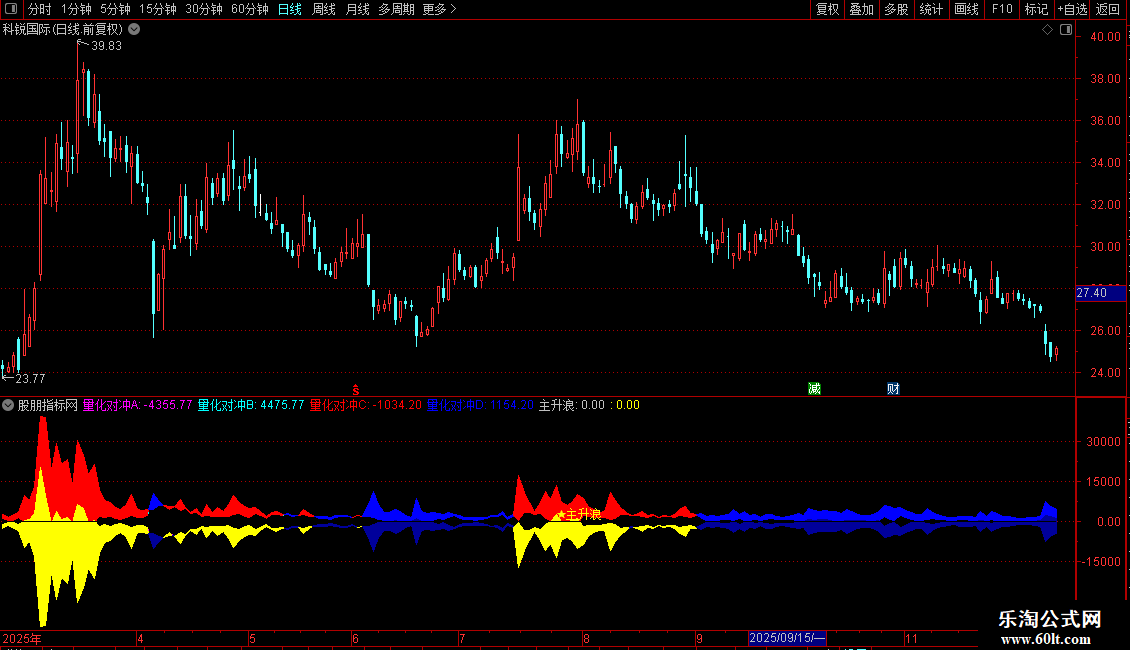Click the 2025/09/15 date marker

787,638
